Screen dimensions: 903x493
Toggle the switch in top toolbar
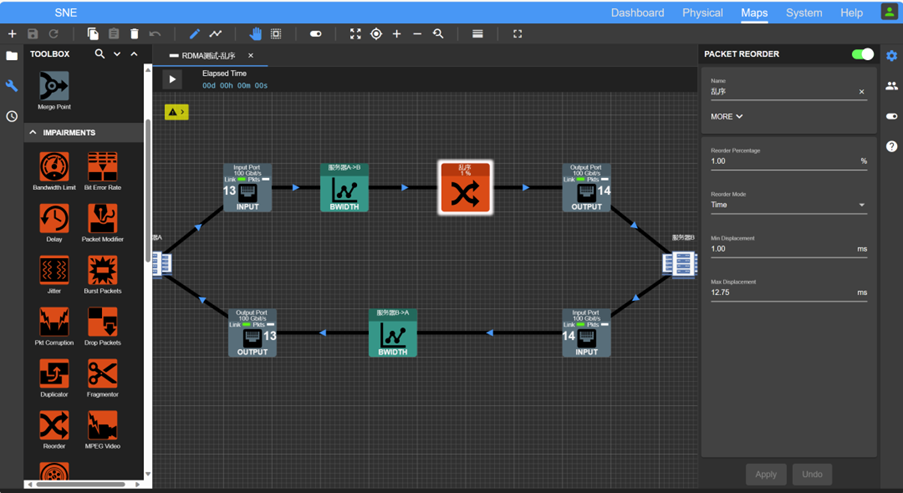[316, 34]
